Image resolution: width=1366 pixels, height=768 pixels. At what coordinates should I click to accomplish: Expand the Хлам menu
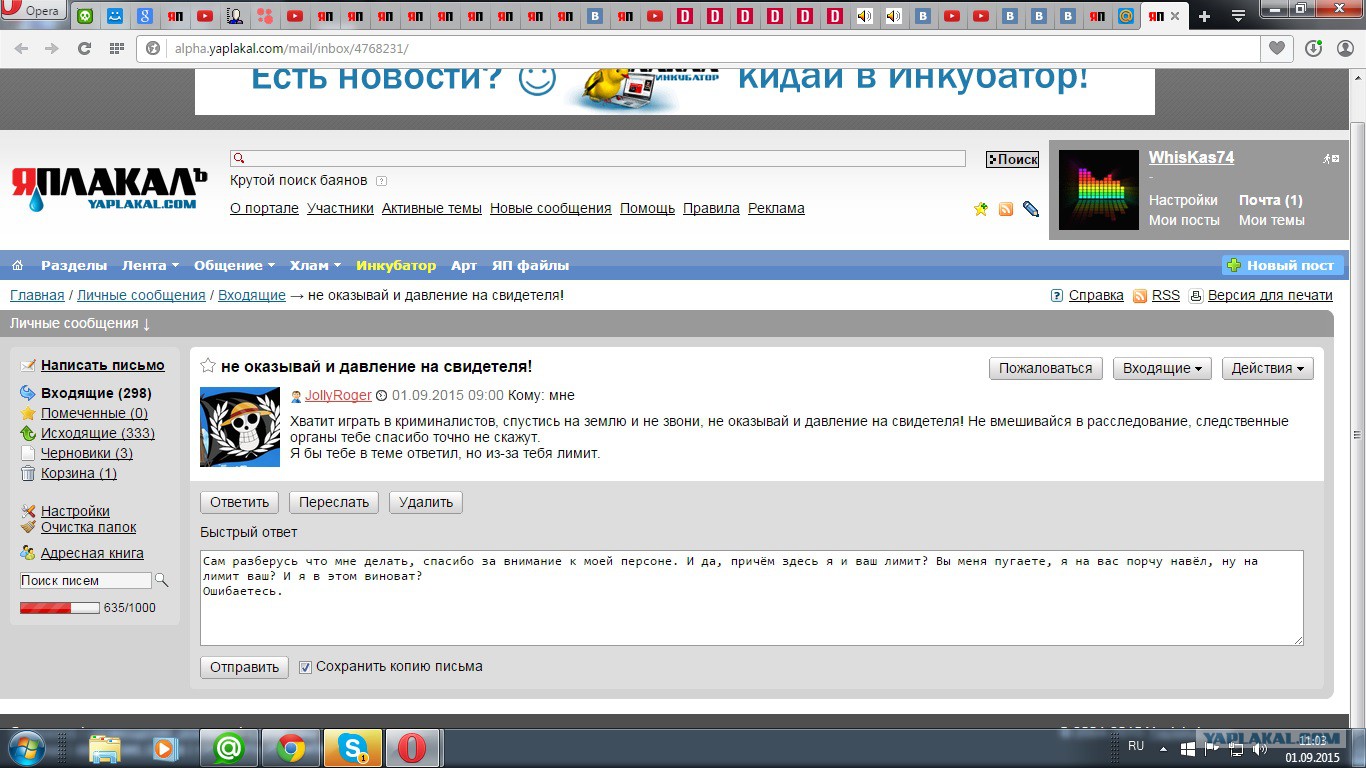point(315,265)
